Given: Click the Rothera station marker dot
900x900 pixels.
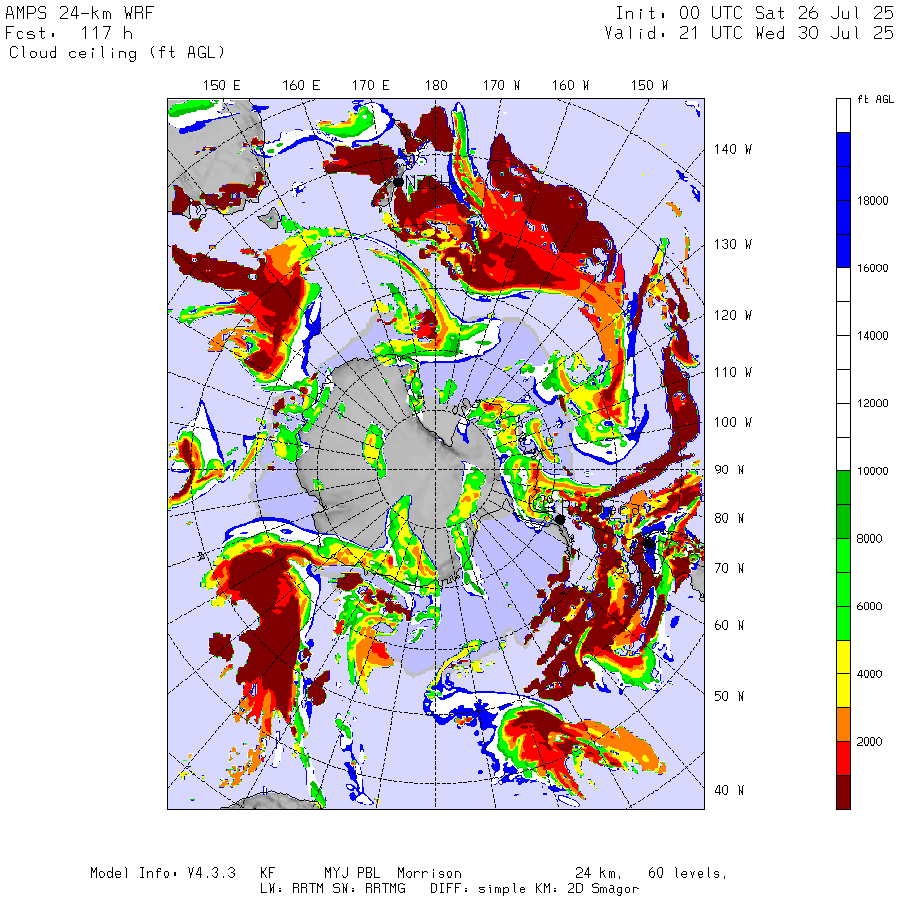Looking at the screenshot, I should 560,519.
